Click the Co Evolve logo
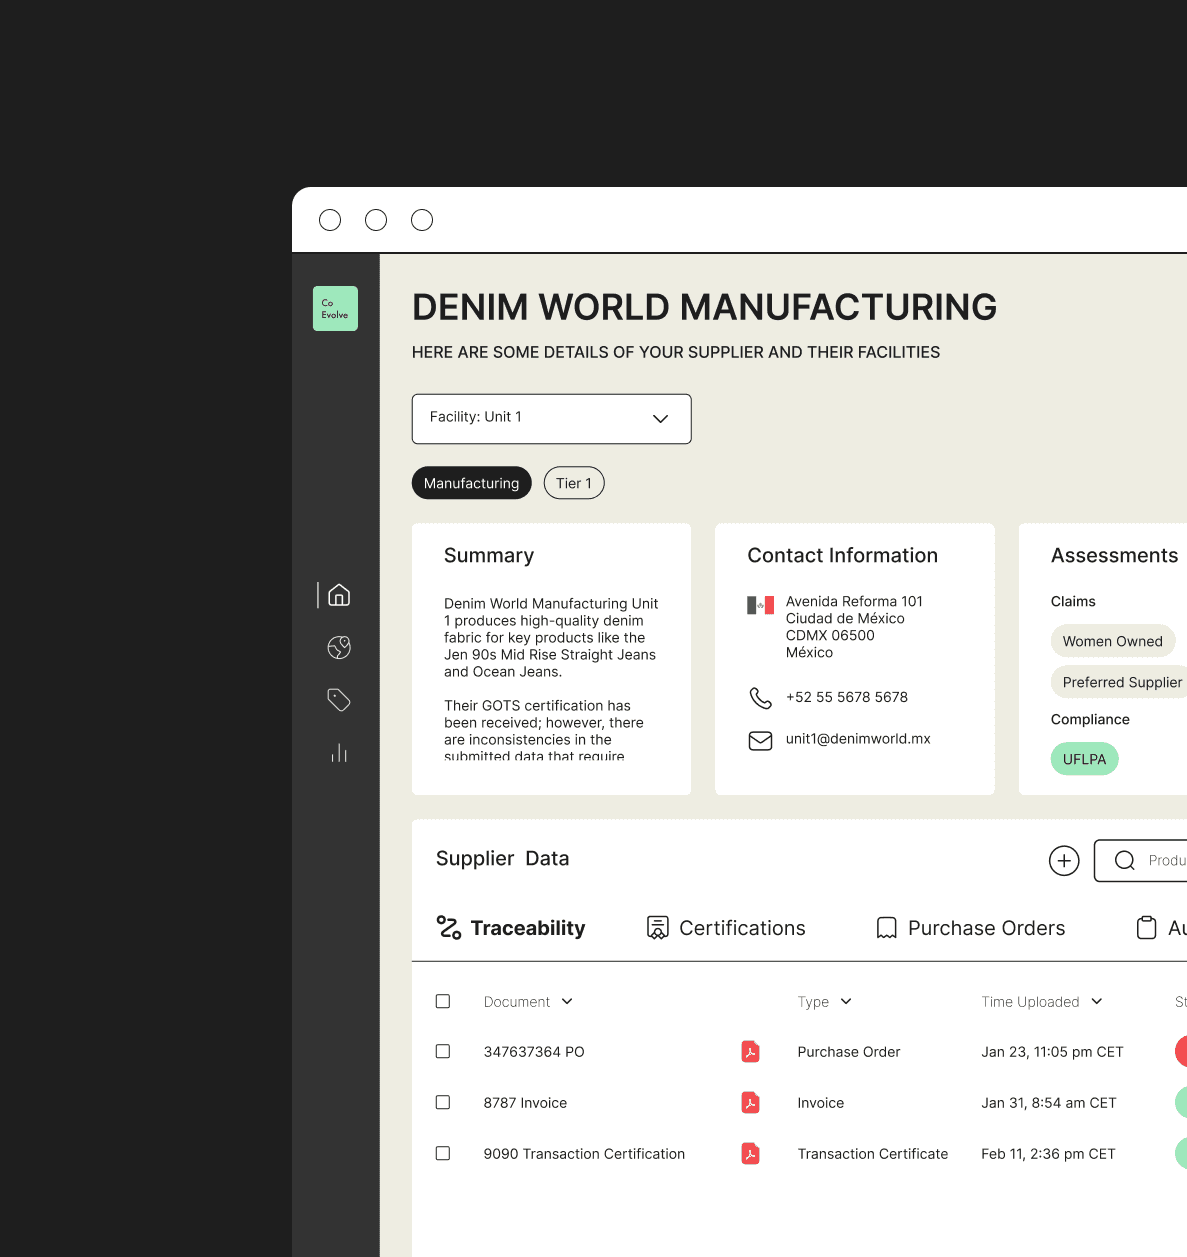Image resolution: width=1187 pixels, height=1257 pixels. point(335,308)
